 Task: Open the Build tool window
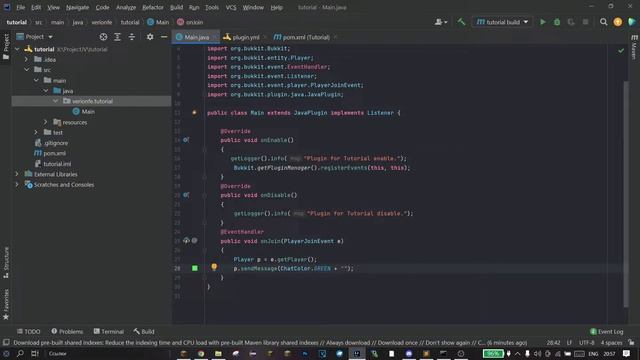coord(144,331)
